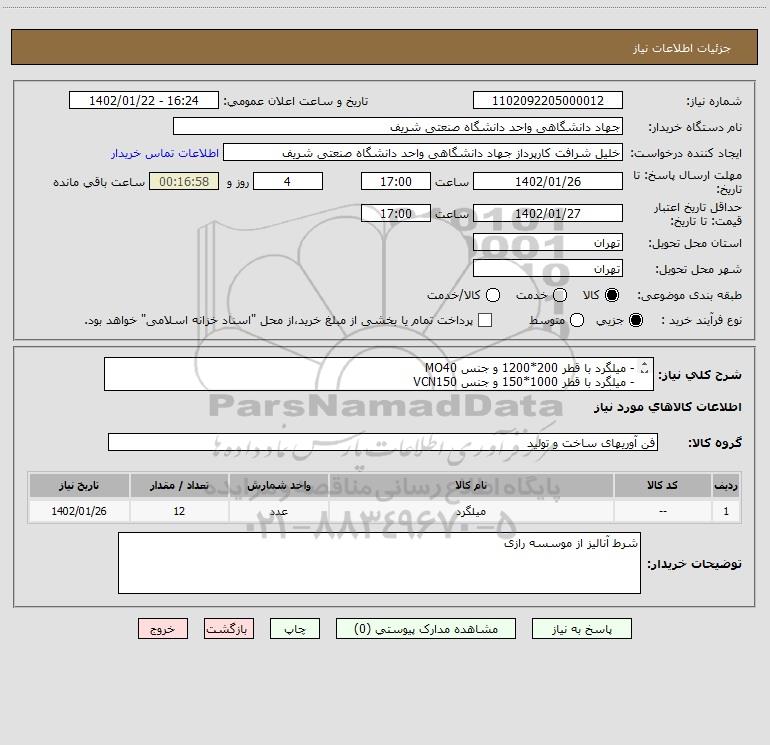This screenshot has width=770, height=745.
Task: Click the delivery province تهران field
Action: click(x=548, y=242)
